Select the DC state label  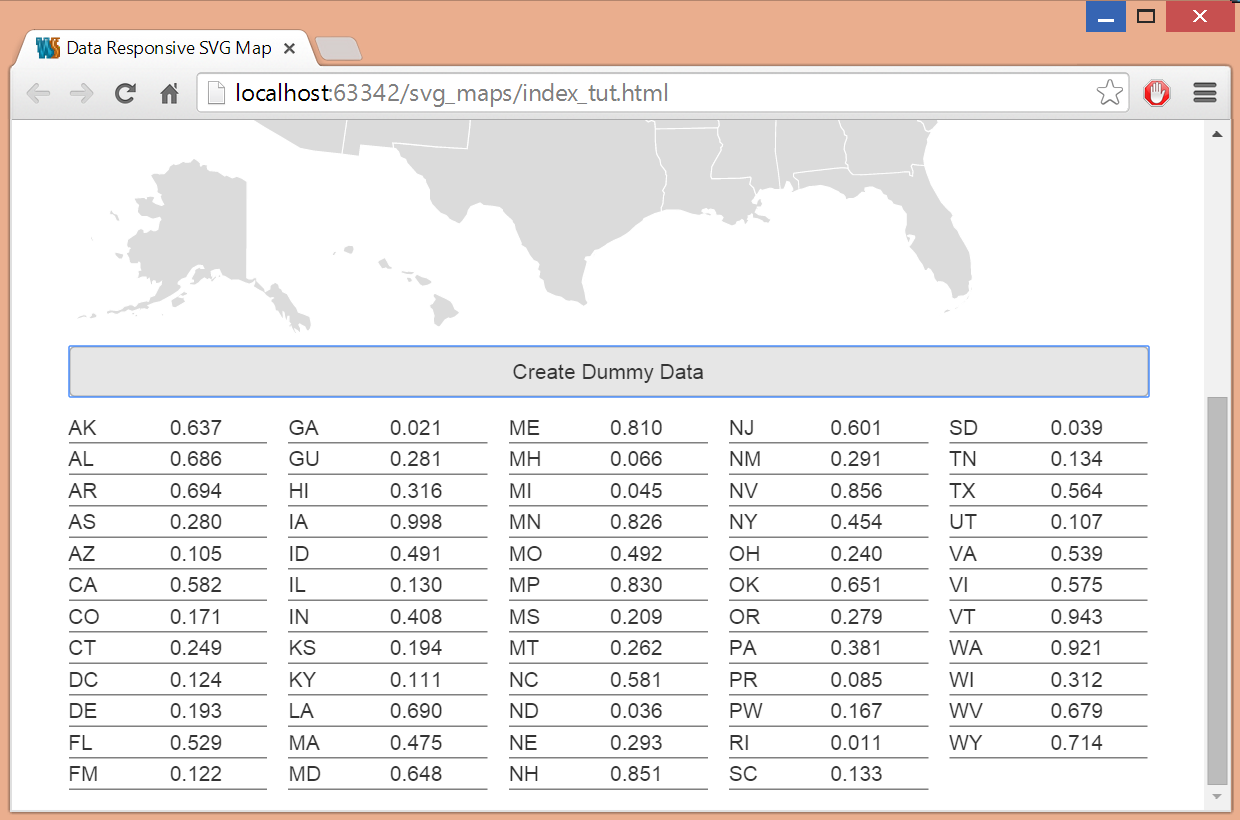click(84, 680)
